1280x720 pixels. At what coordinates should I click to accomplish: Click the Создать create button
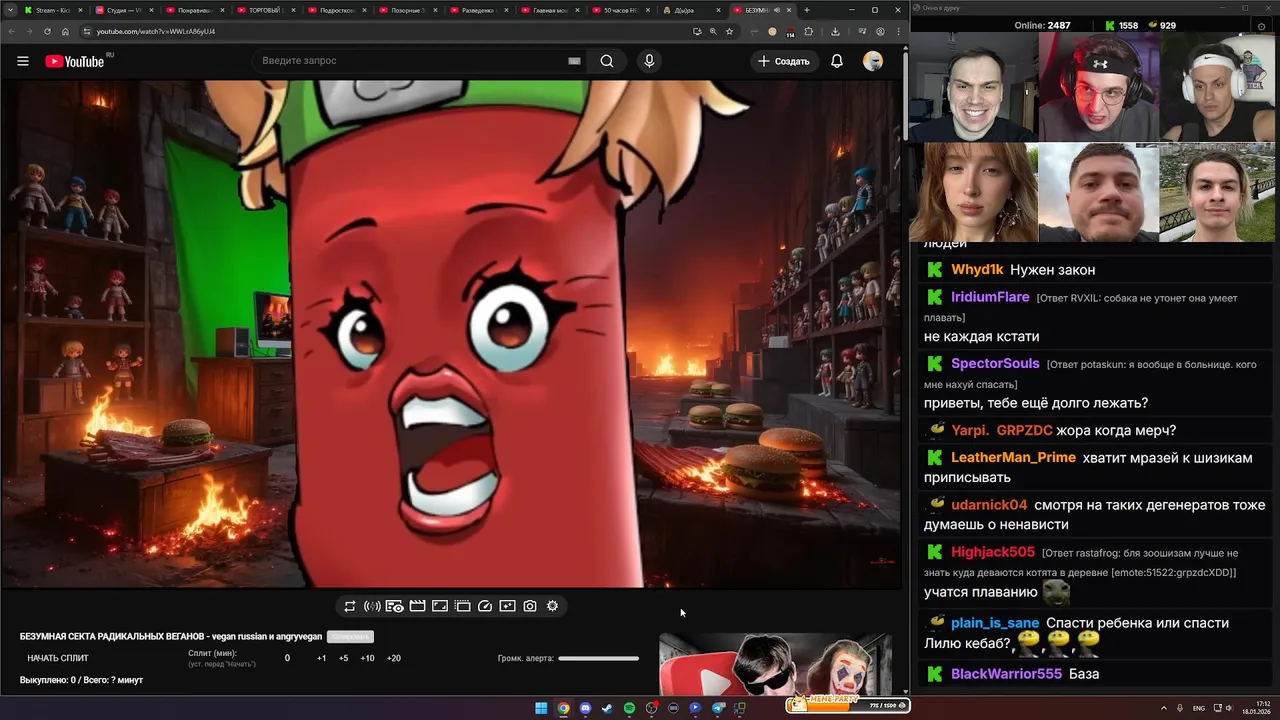click(783, 61)
